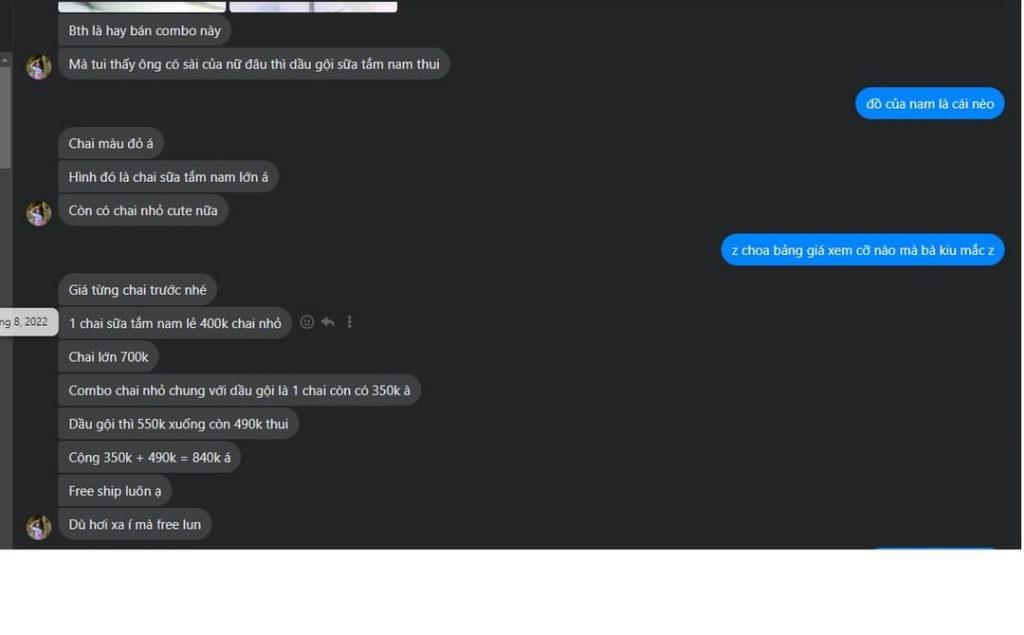Click 'Bth là hay bán combo này' message
The width and height of the screenshot is (1024, 635).
coord(144,30)
